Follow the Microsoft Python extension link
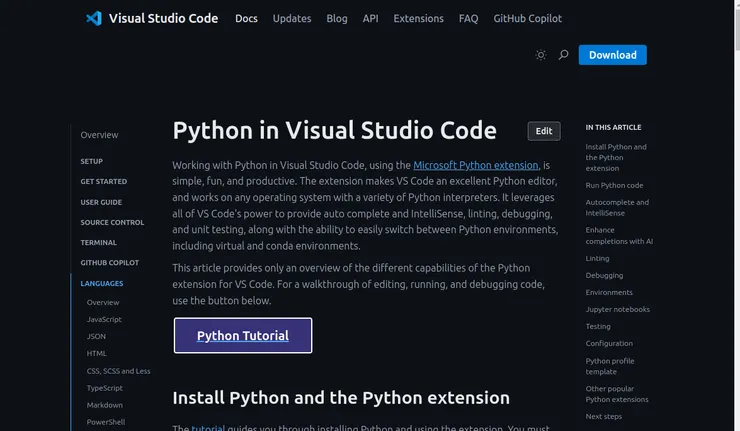 (x=476, y=165)
